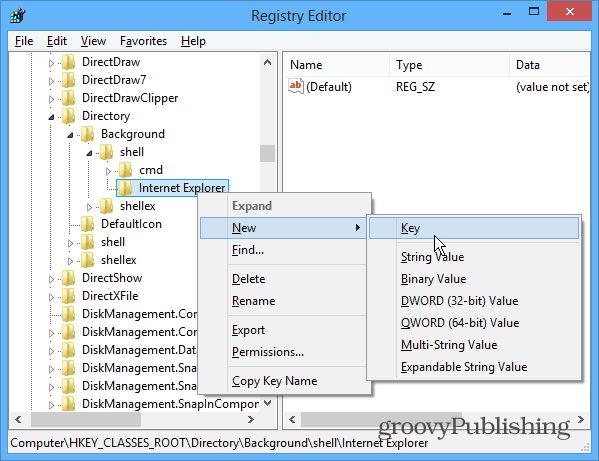
Task: Select QWORD (64-bit) Value option
Action: click(474, 323)
